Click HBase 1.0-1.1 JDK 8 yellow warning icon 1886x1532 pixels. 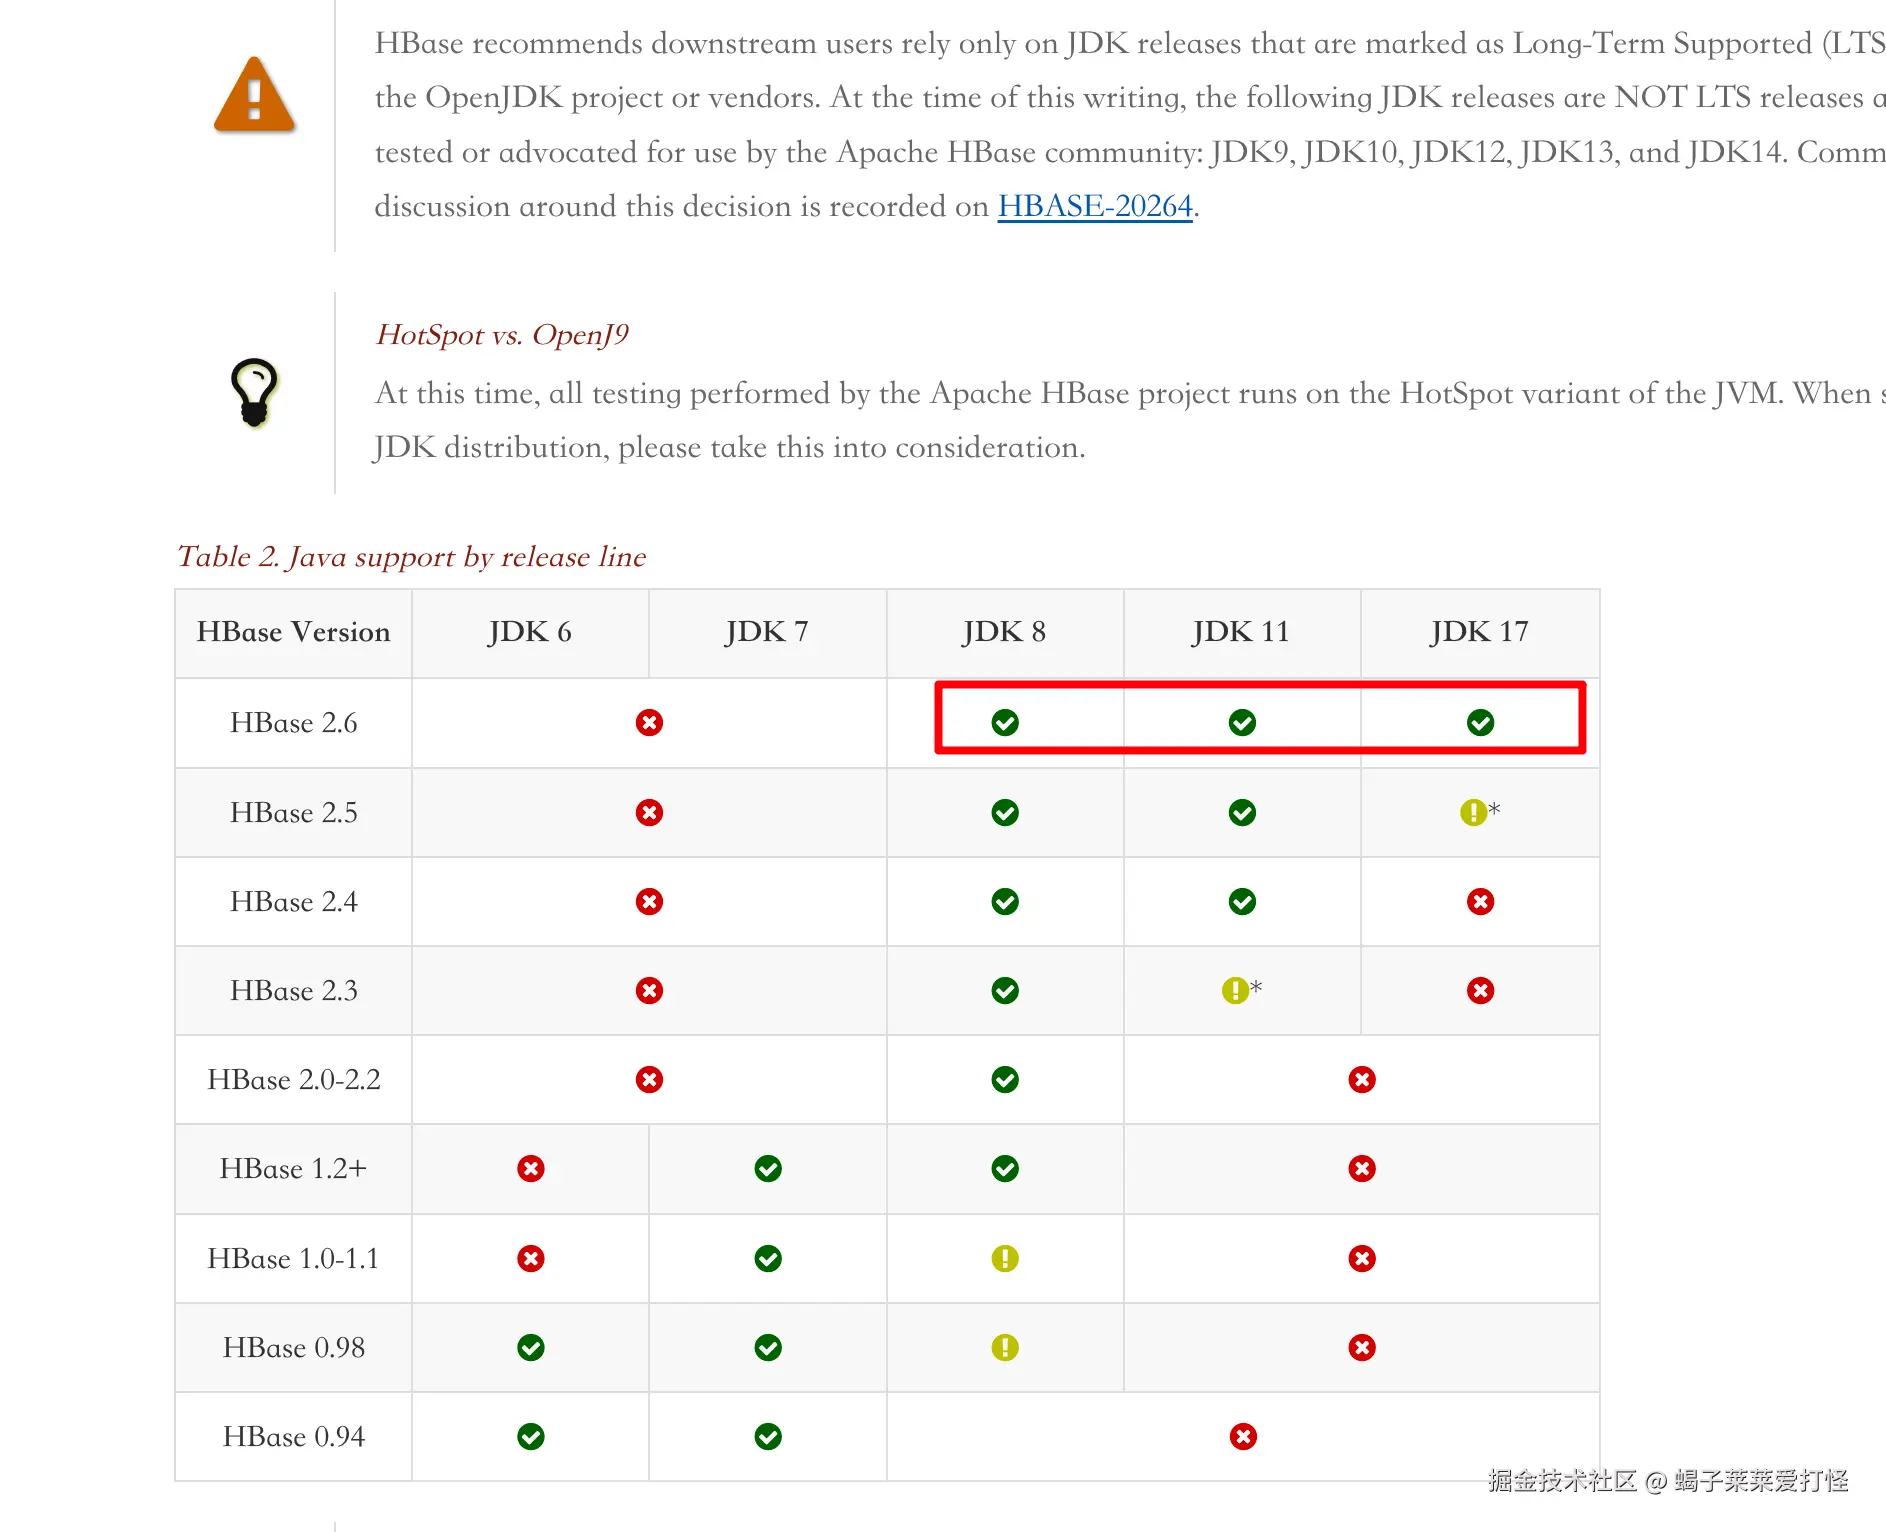pyautogui.click(x=1005, y=1258)
